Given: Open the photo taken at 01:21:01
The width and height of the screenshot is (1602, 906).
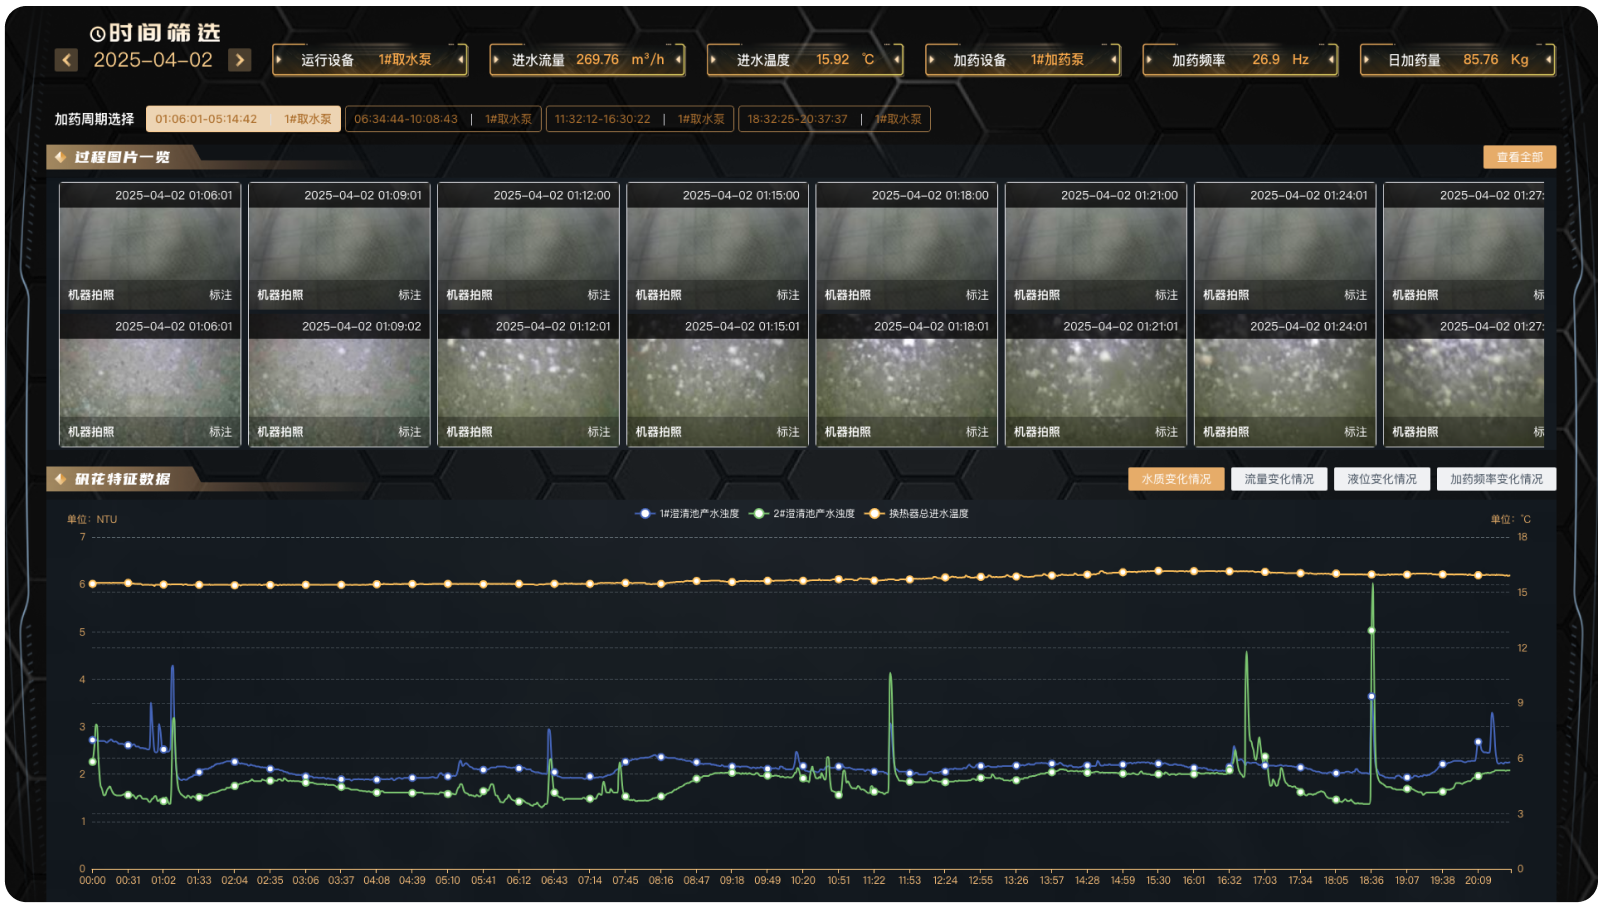Looking at the screenshot, I should point(1096,379).
